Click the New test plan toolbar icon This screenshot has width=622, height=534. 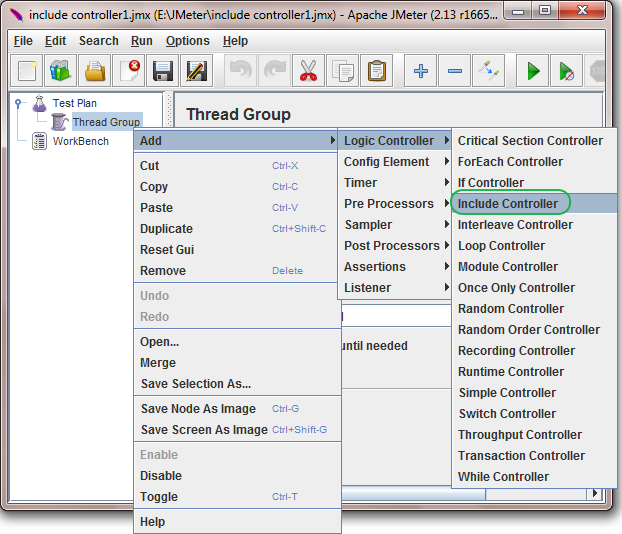(27, 71)
